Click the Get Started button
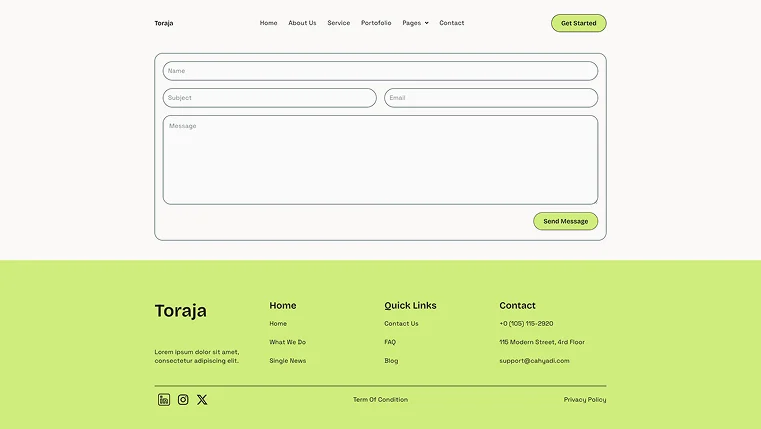 click(x=579, y=23)
